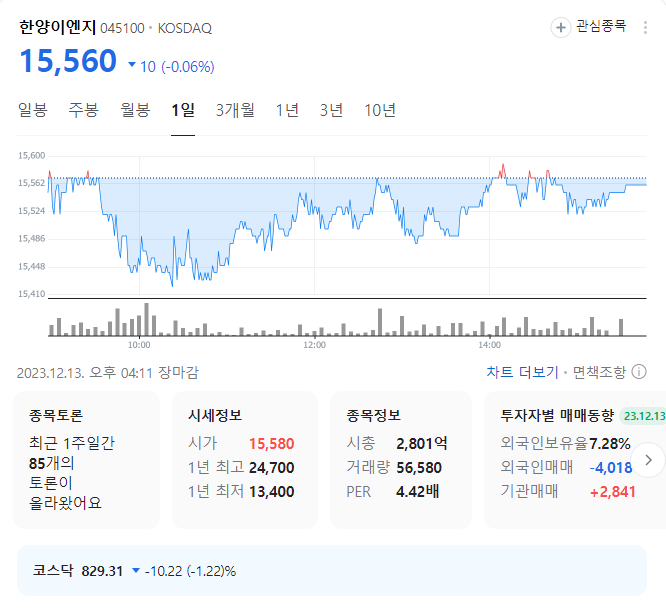Viewport: 666px width, 609px height.
Task: Open the 시세정보 card
Action: 245,460
